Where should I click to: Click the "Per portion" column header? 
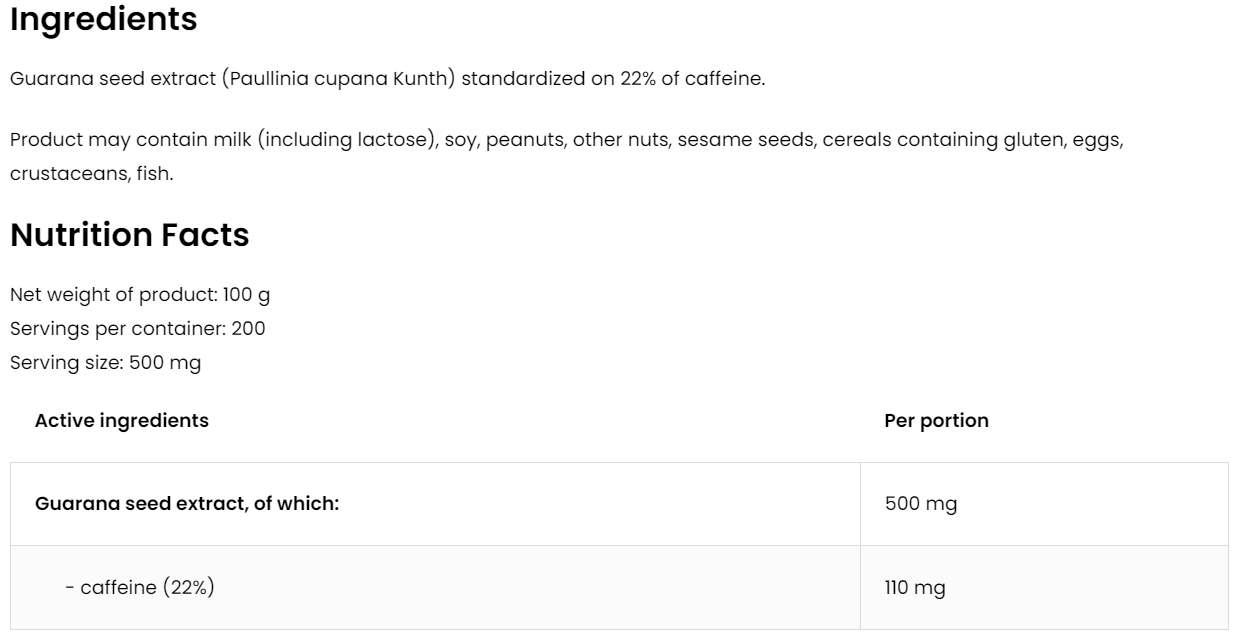(936, 421)
